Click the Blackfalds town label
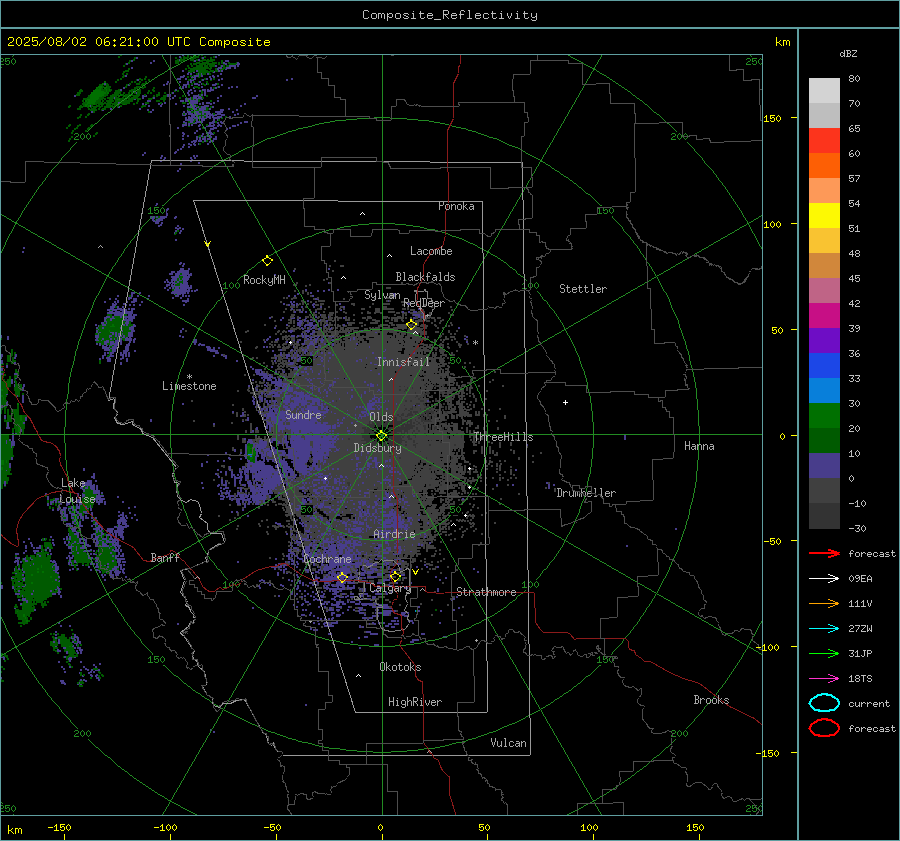The height and width of the screenshot is (841, 900). 425,277
